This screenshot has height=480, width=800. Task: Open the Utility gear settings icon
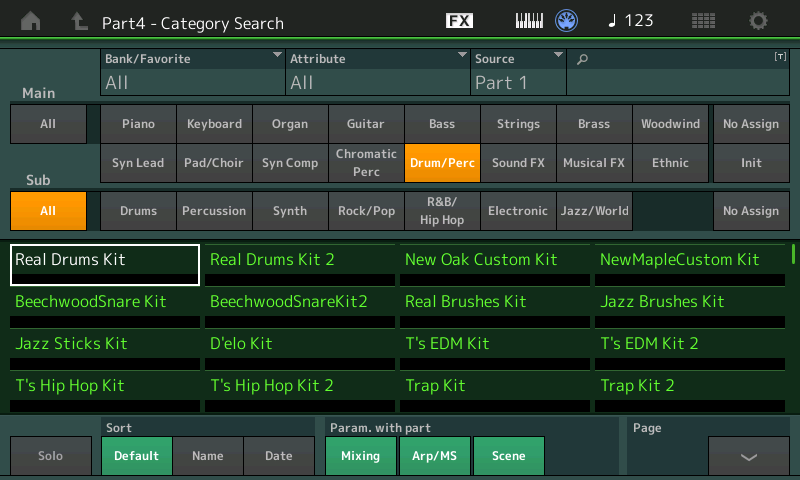(x=759, y=21)
